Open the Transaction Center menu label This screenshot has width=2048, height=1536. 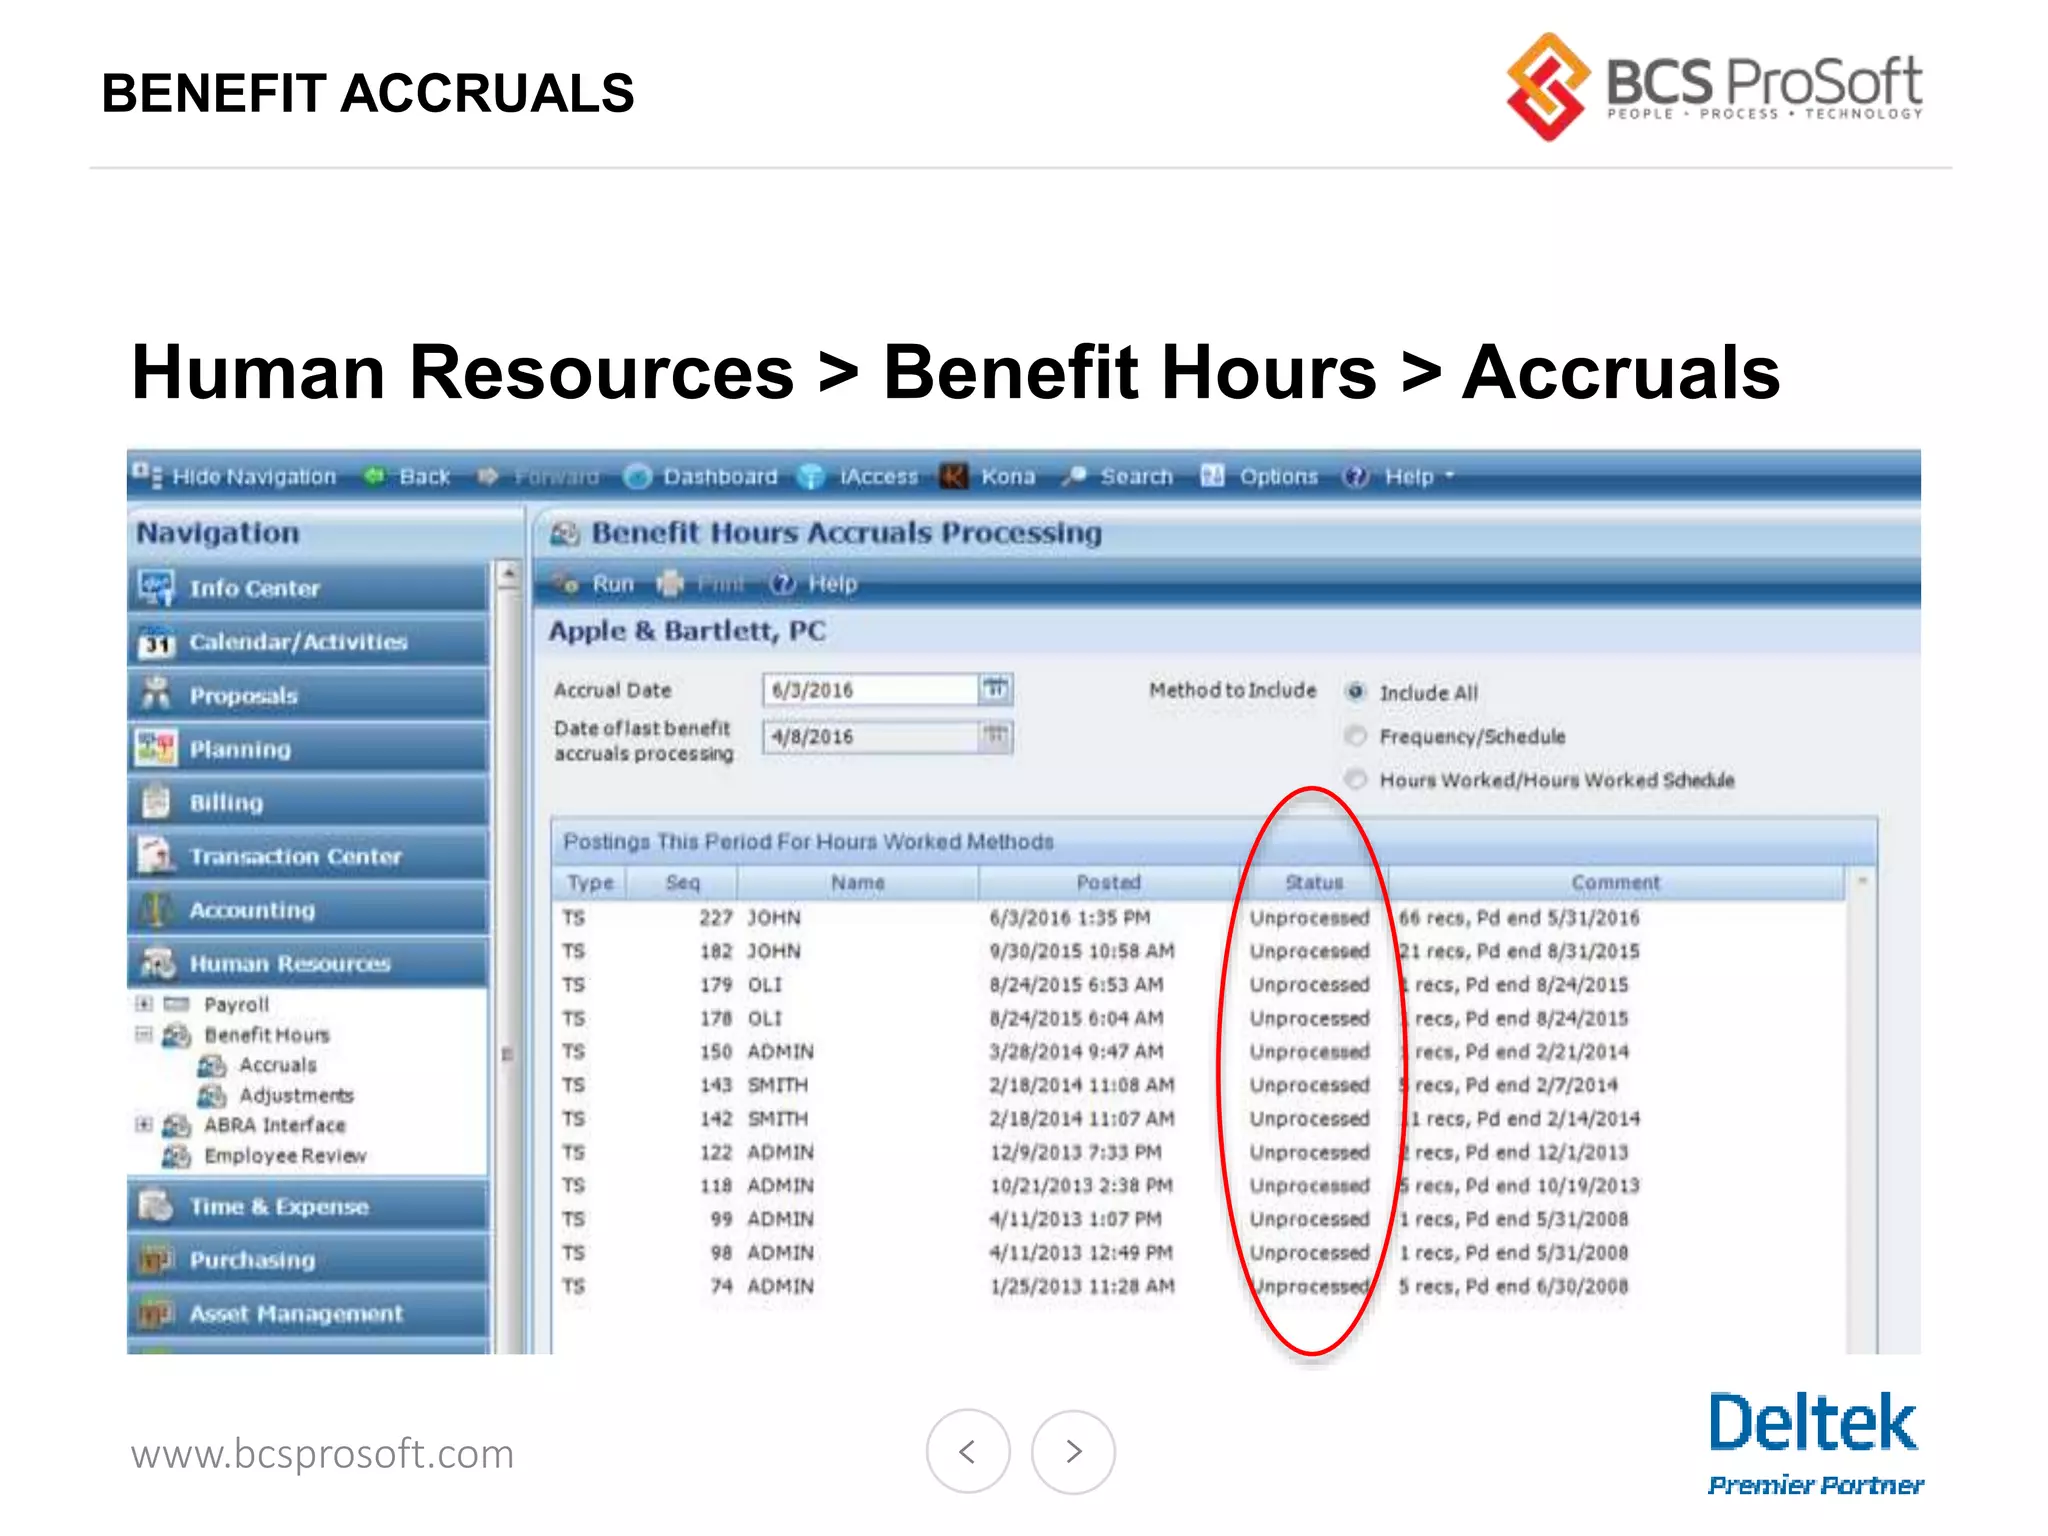(x=296, y=856)
